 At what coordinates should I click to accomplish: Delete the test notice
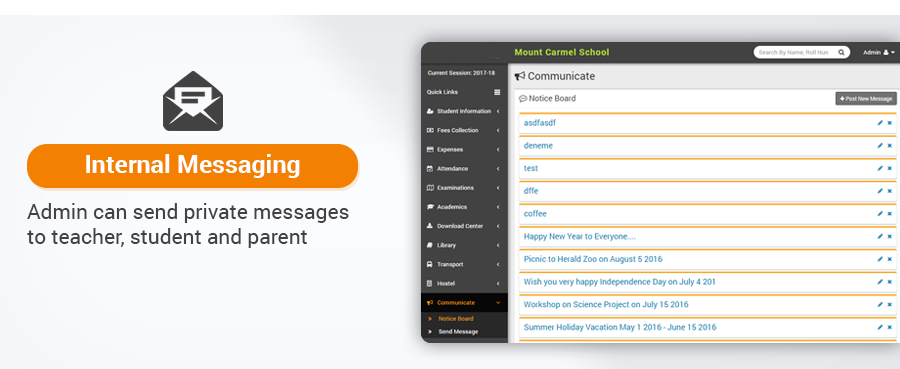[x=890, y=168]
